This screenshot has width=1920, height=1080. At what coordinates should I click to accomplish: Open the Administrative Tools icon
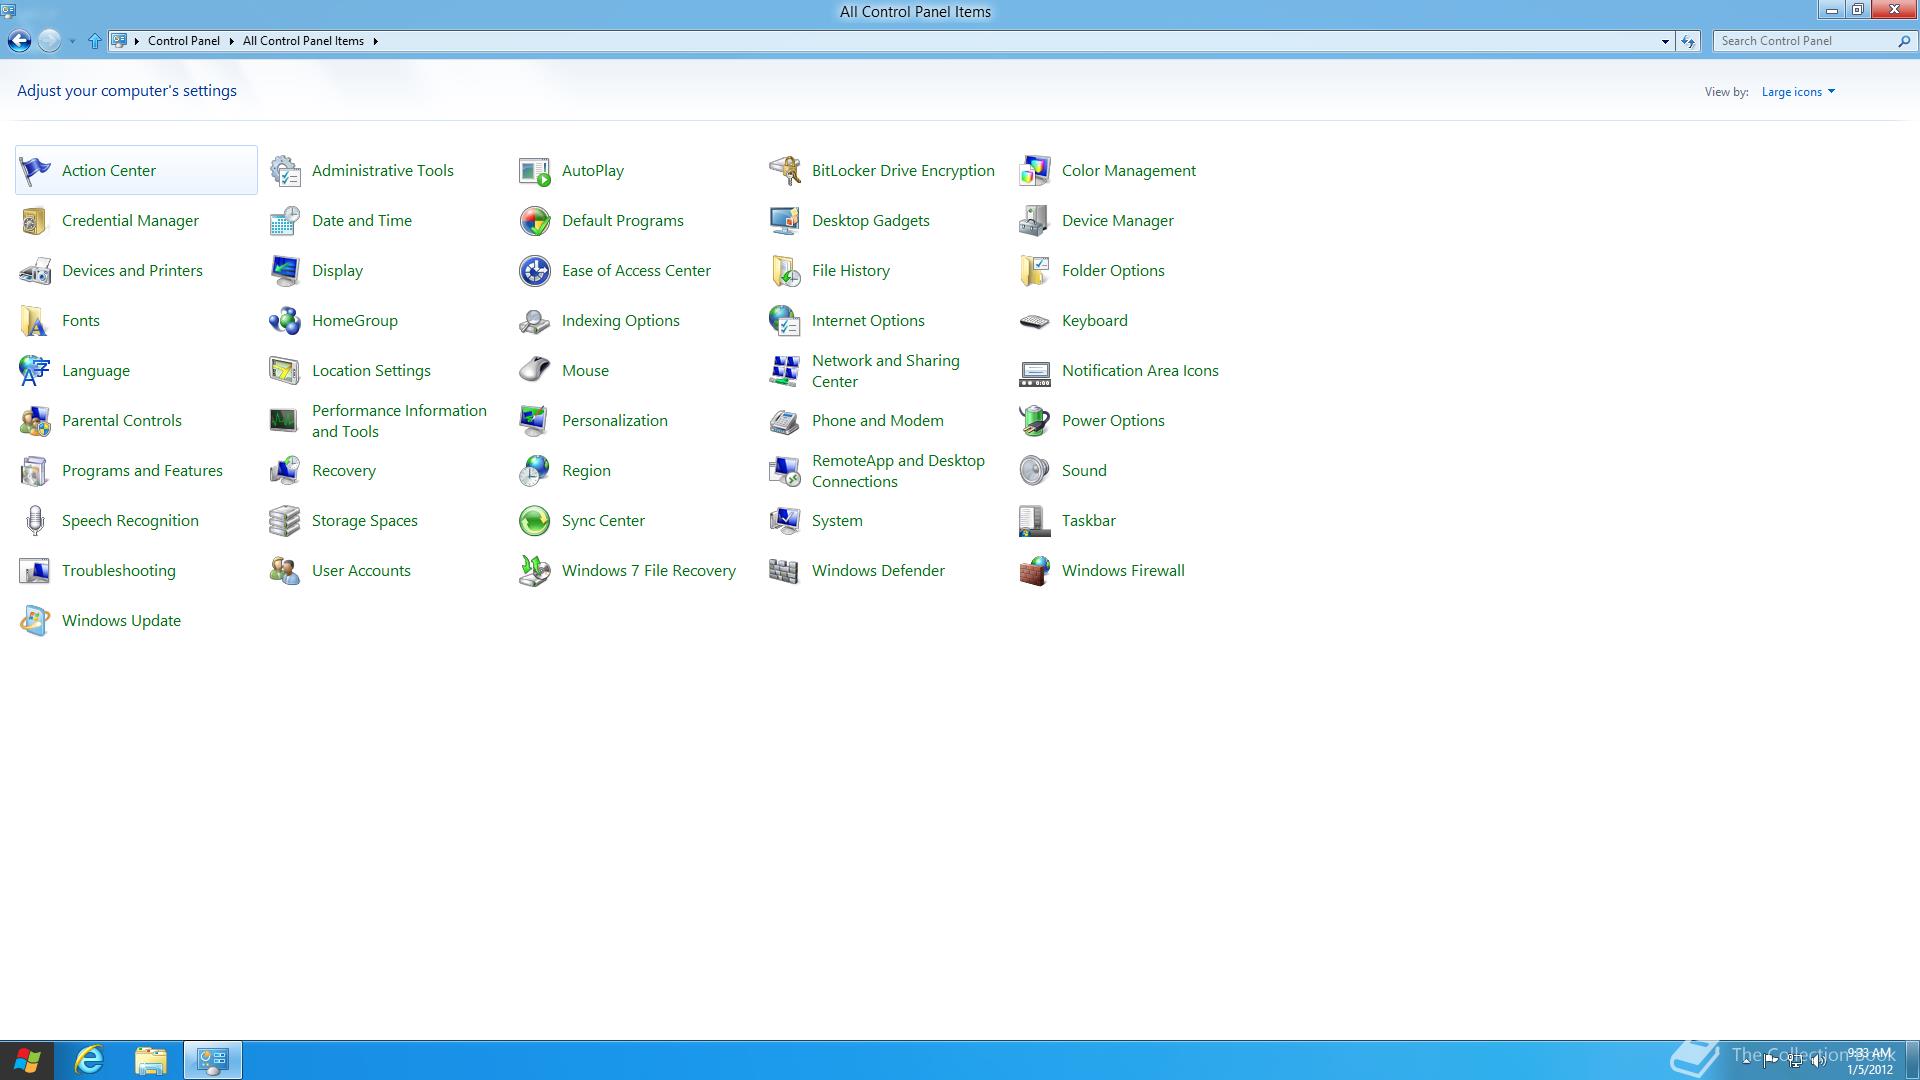(x=285, y=171)
